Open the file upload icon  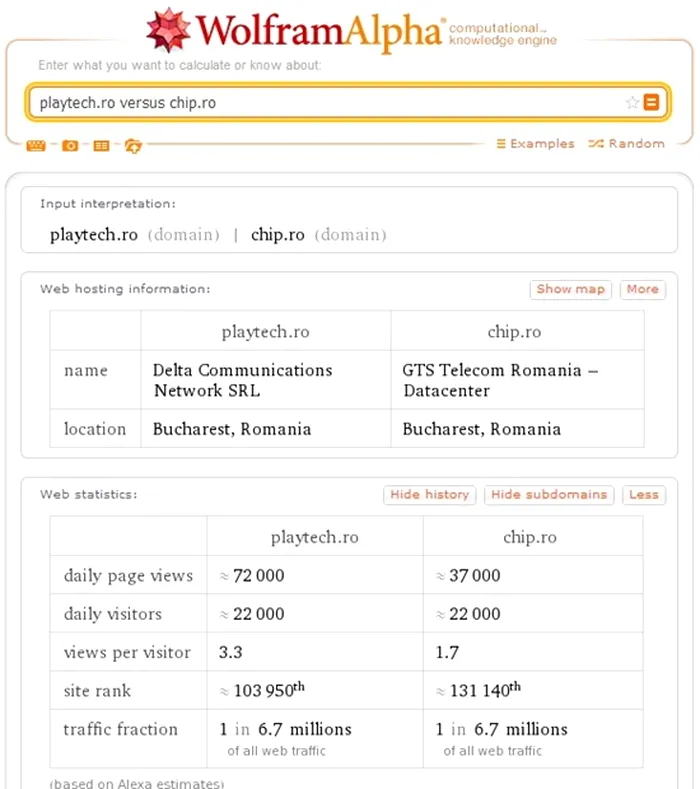point(133,146)
